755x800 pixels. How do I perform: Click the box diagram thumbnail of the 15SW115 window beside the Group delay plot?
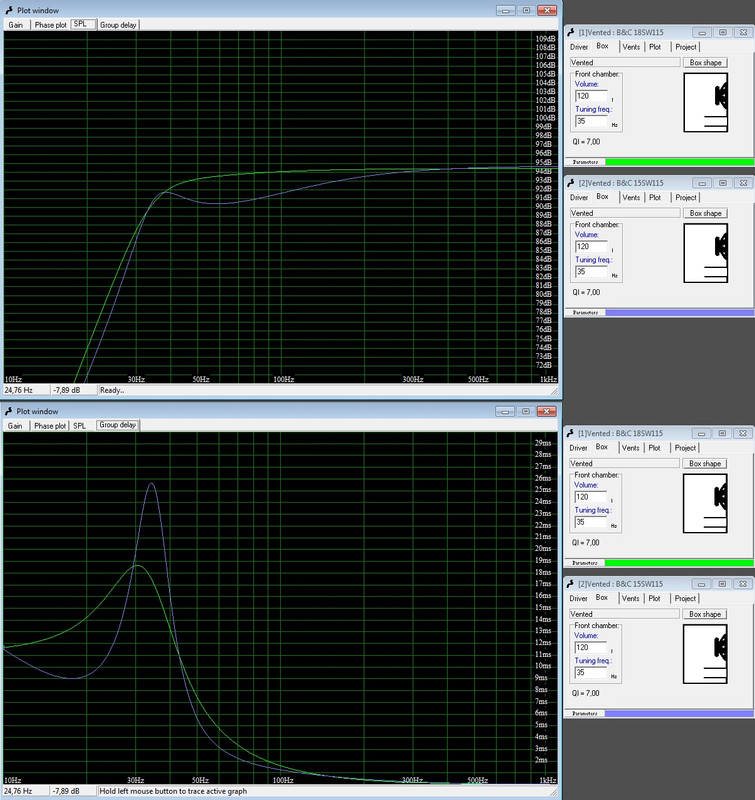[705, 654]
